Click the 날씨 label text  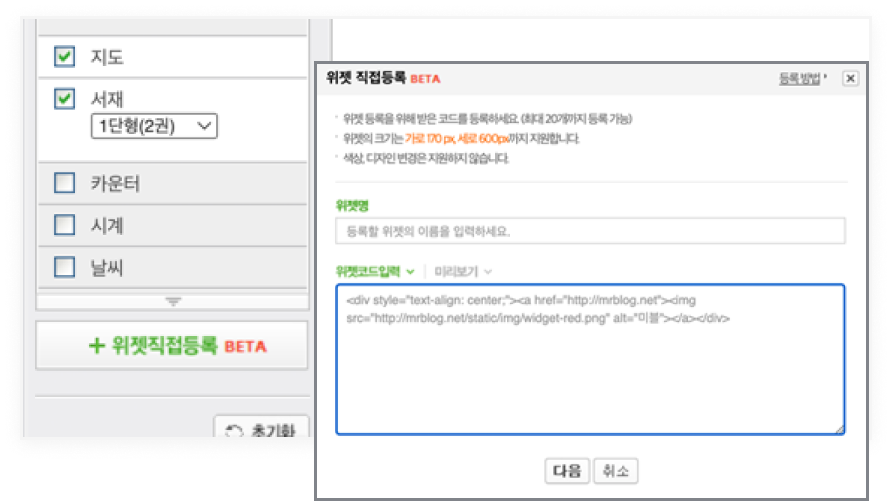[x=107, y=267]
